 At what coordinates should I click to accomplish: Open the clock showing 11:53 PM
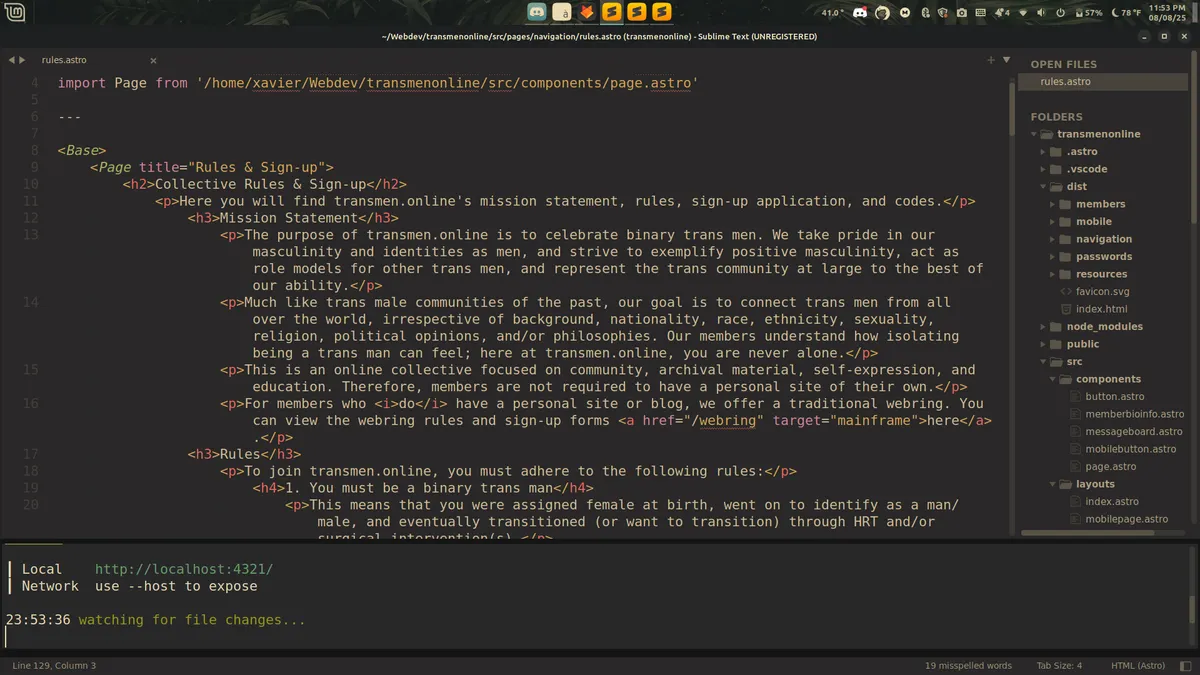(1167, 13)
